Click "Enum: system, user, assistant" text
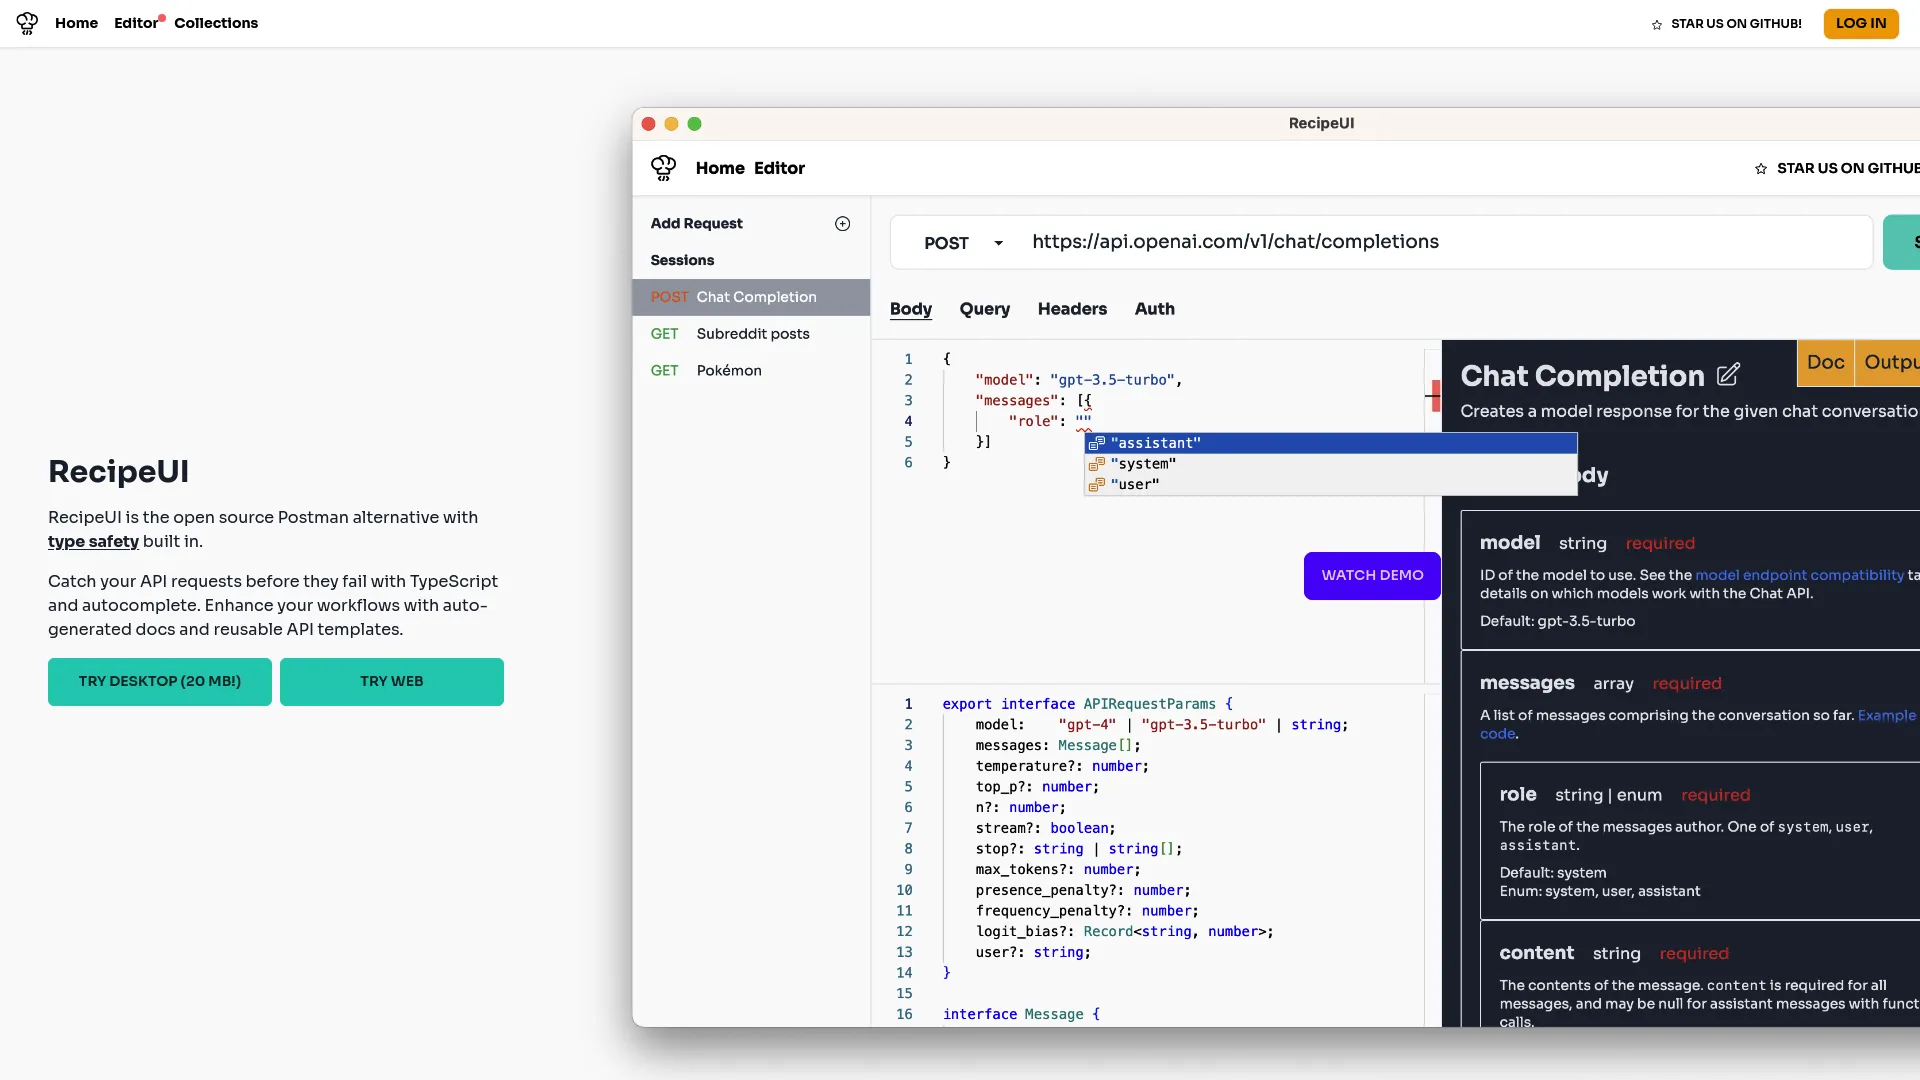 point(1599,891)
